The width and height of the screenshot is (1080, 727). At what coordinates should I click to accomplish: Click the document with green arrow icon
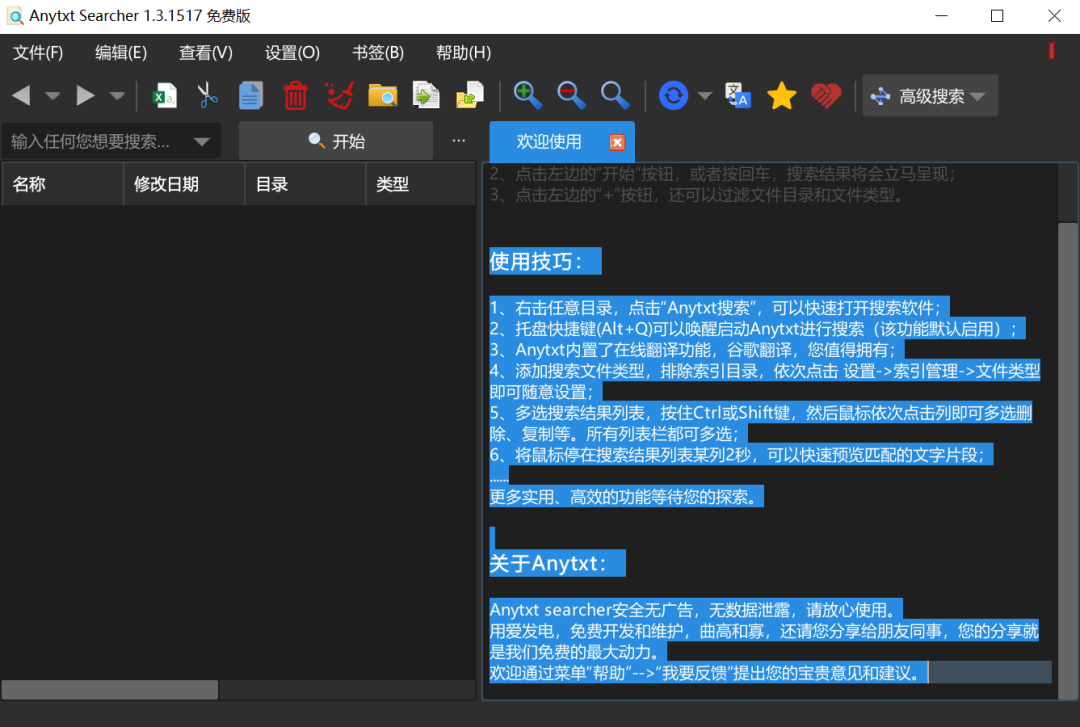tap(426, 95)
